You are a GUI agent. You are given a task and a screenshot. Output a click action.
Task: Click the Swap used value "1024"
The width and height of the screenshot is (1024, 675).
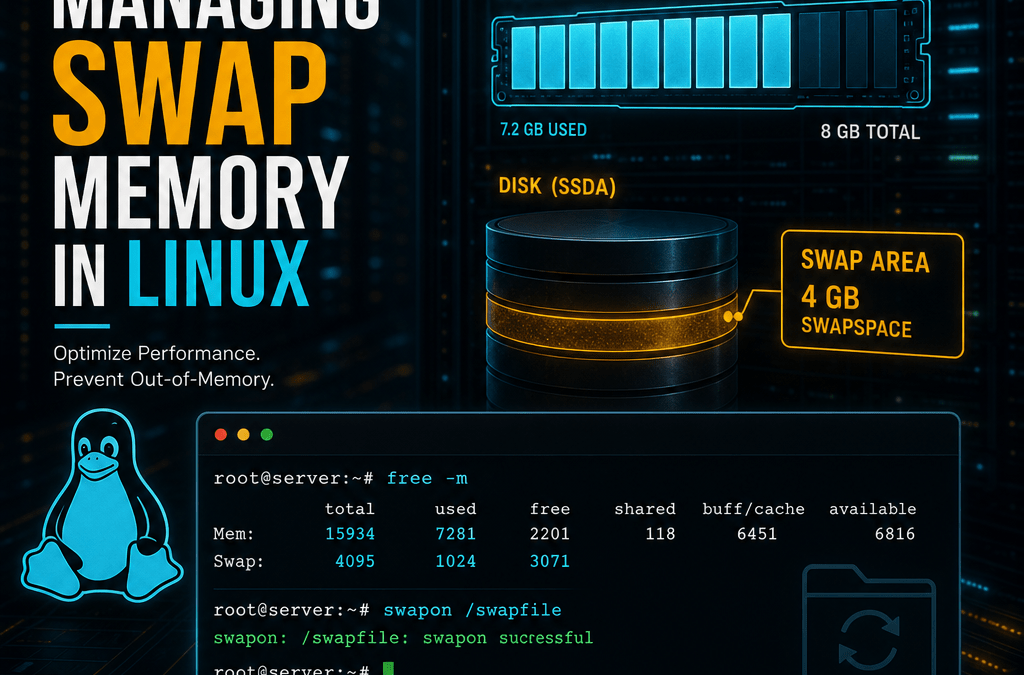coord(456,561)
